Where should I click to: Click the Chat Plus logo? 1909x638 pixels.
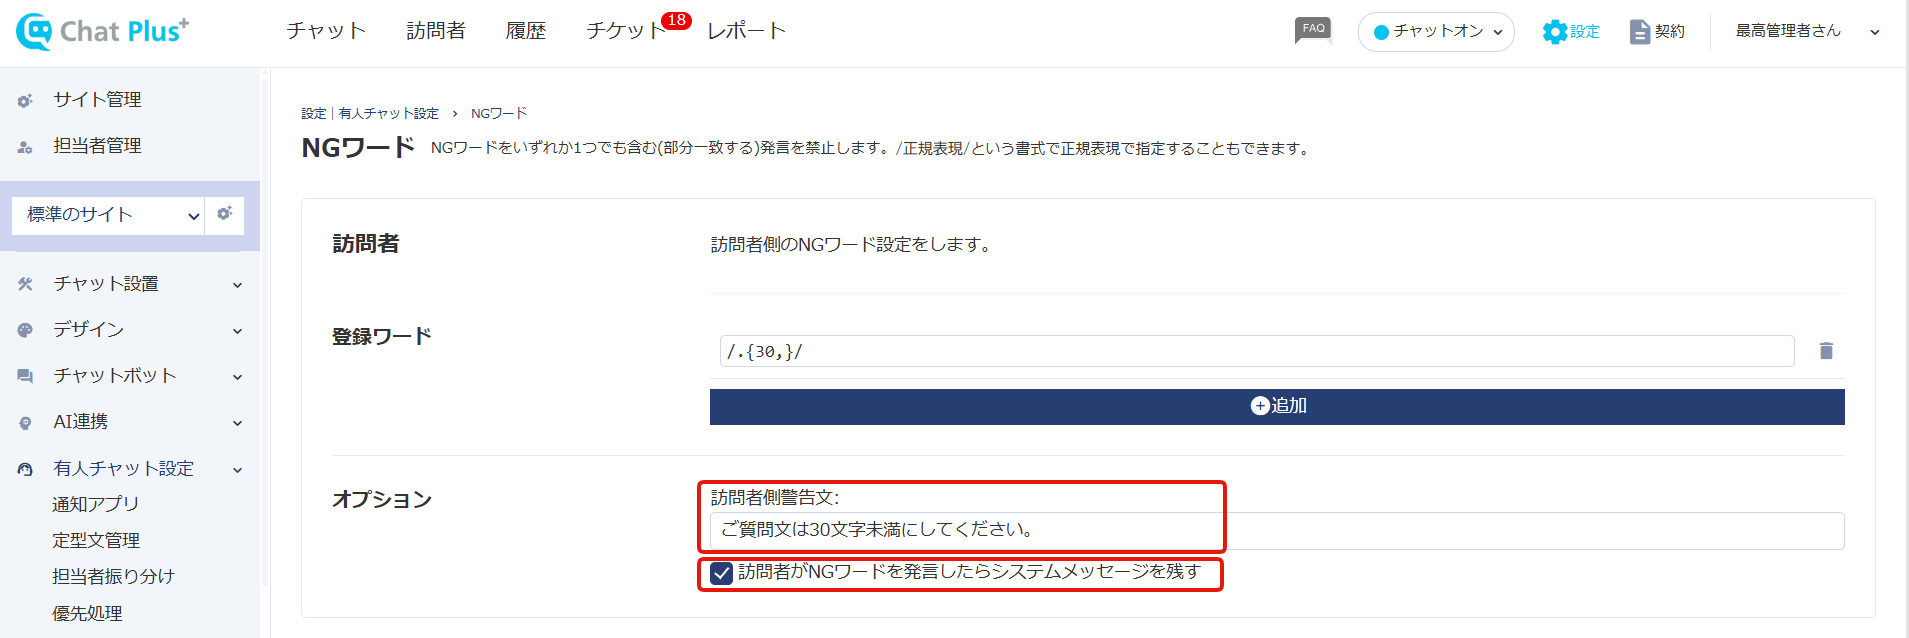tap(102, 31)
